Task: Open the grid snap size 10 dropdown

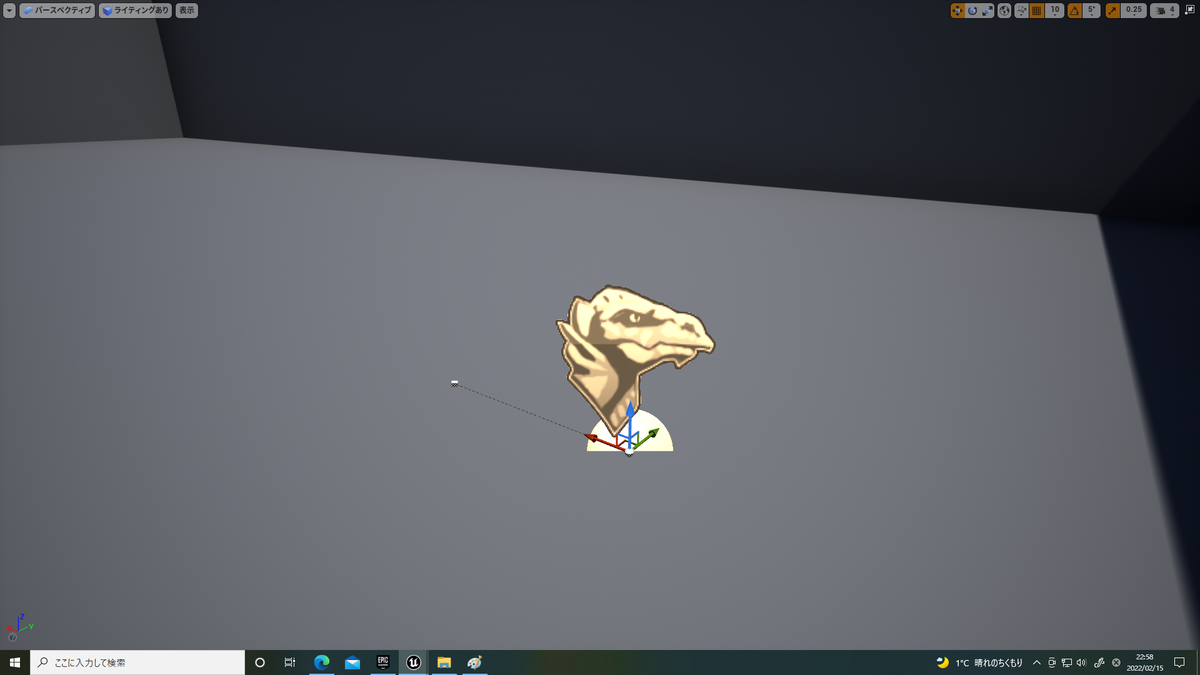Action: (1054, 13)
